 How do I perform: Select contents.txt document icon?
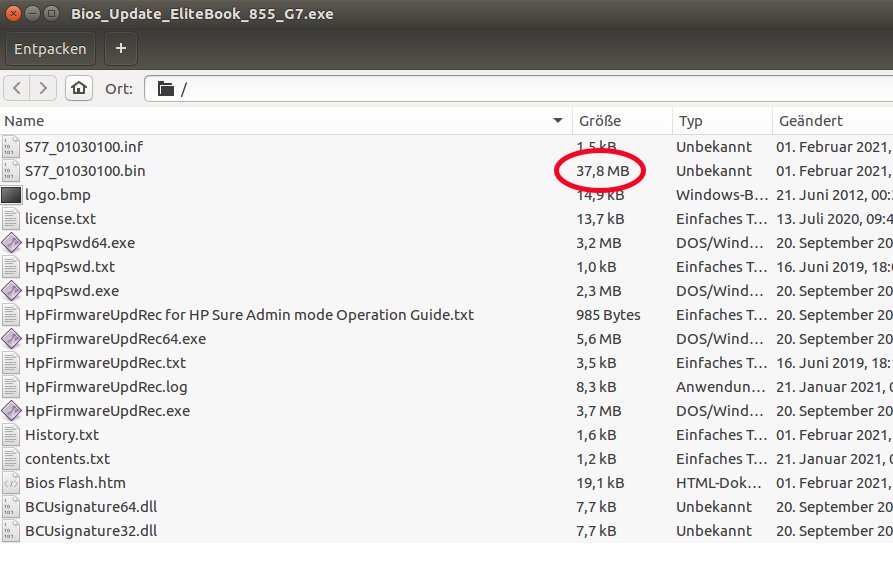10,459
